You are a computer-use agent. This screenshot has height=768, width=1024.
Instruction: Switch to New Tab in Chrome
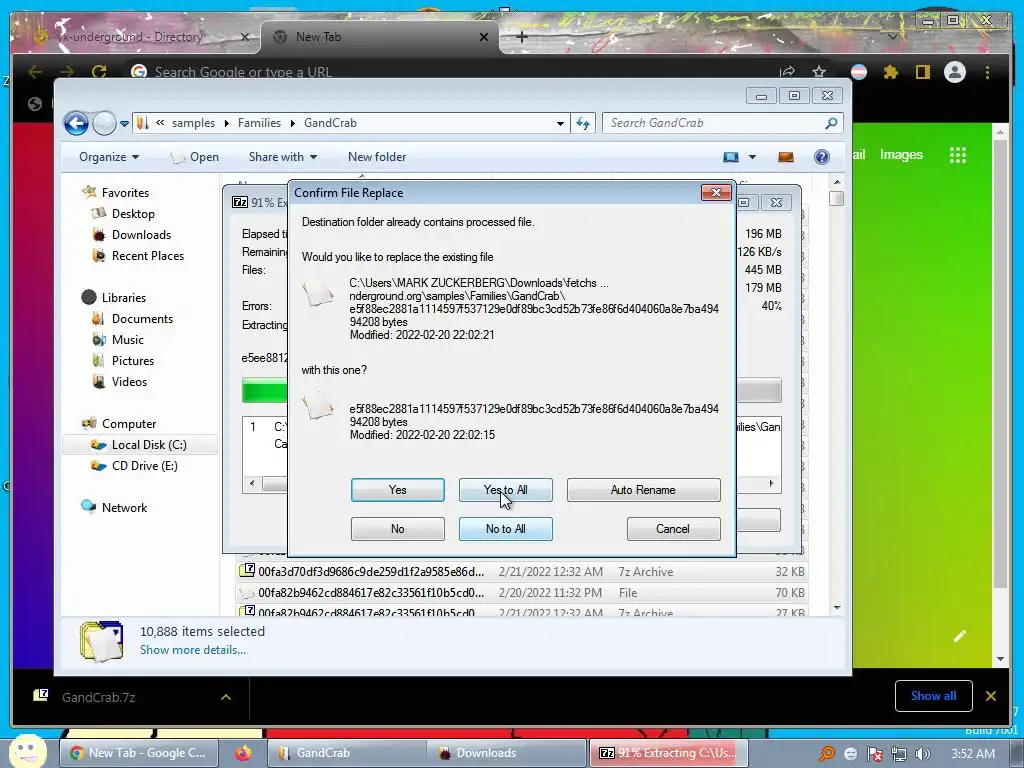(x=379, y=37)
